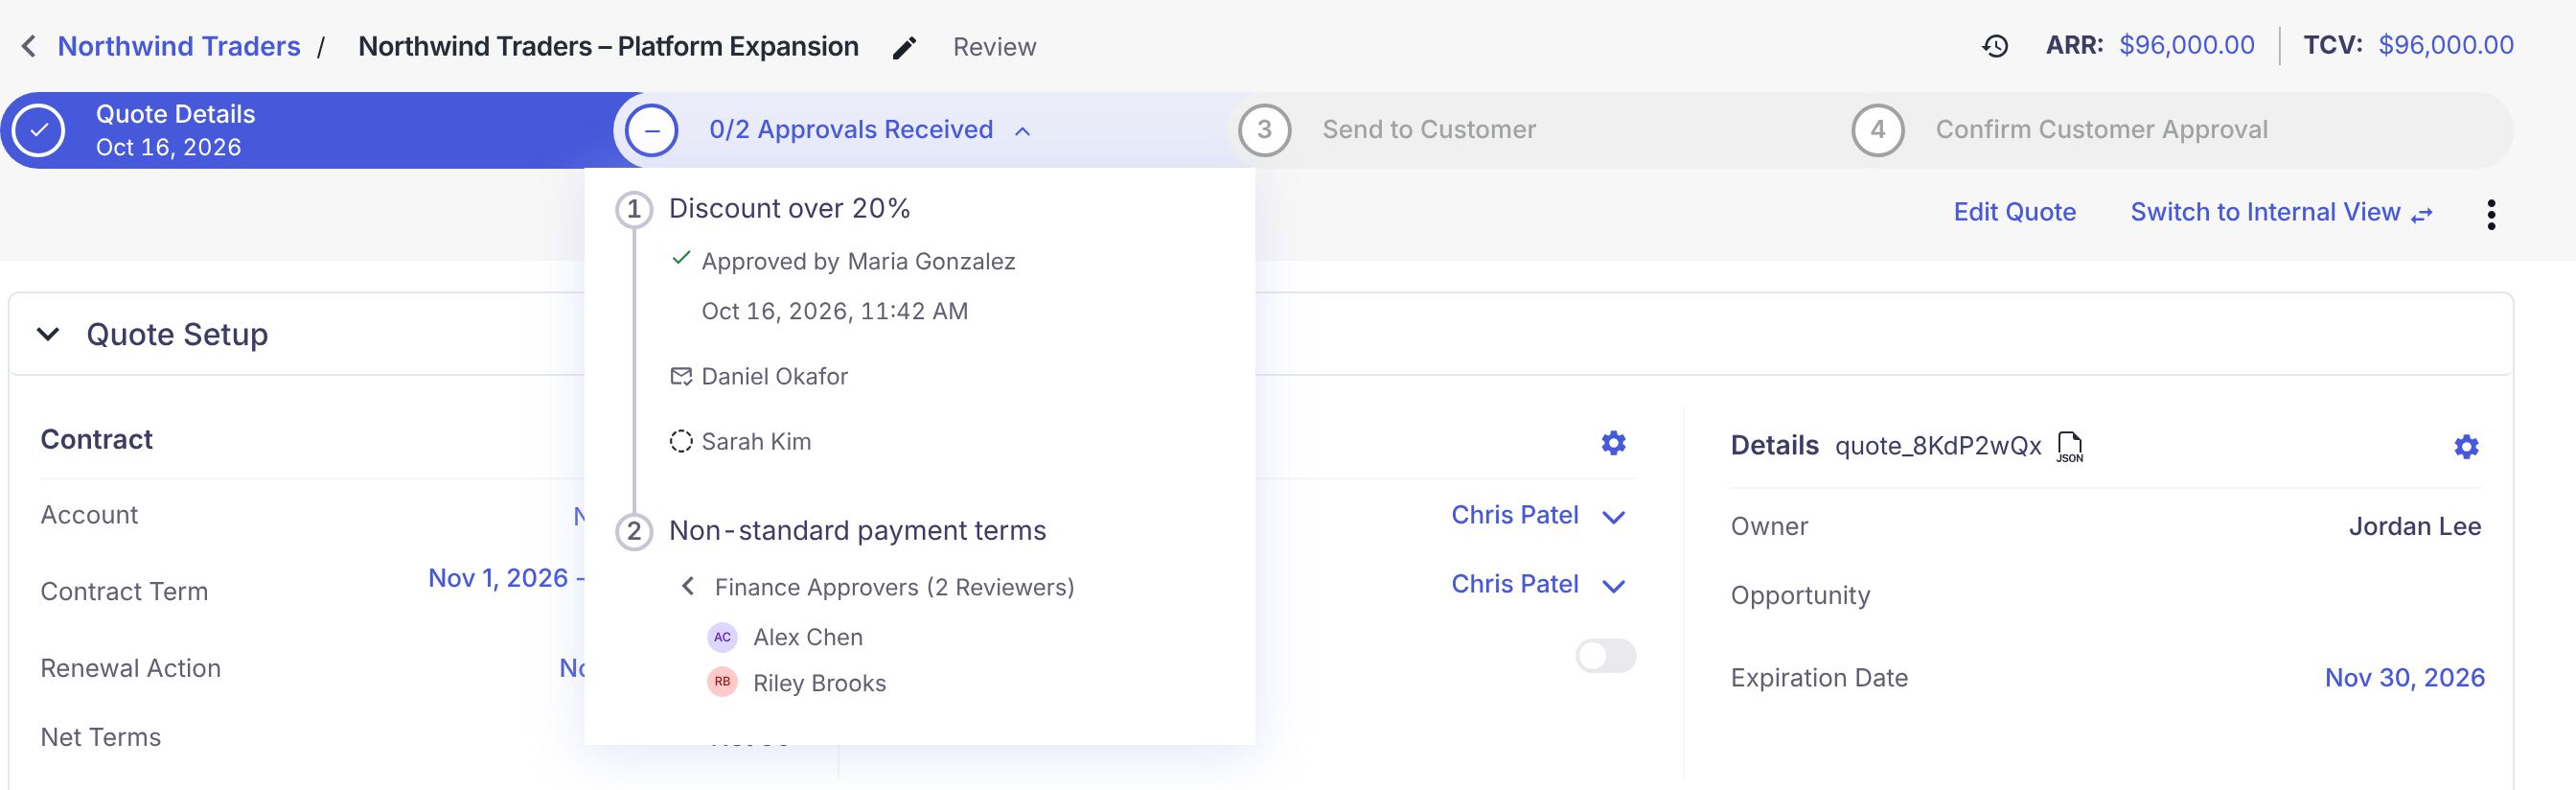The height and width of the screenshot is (790, 2576).
Task: Click the JSON file icon beside quote ID
Action: (x=2069, y=446)
